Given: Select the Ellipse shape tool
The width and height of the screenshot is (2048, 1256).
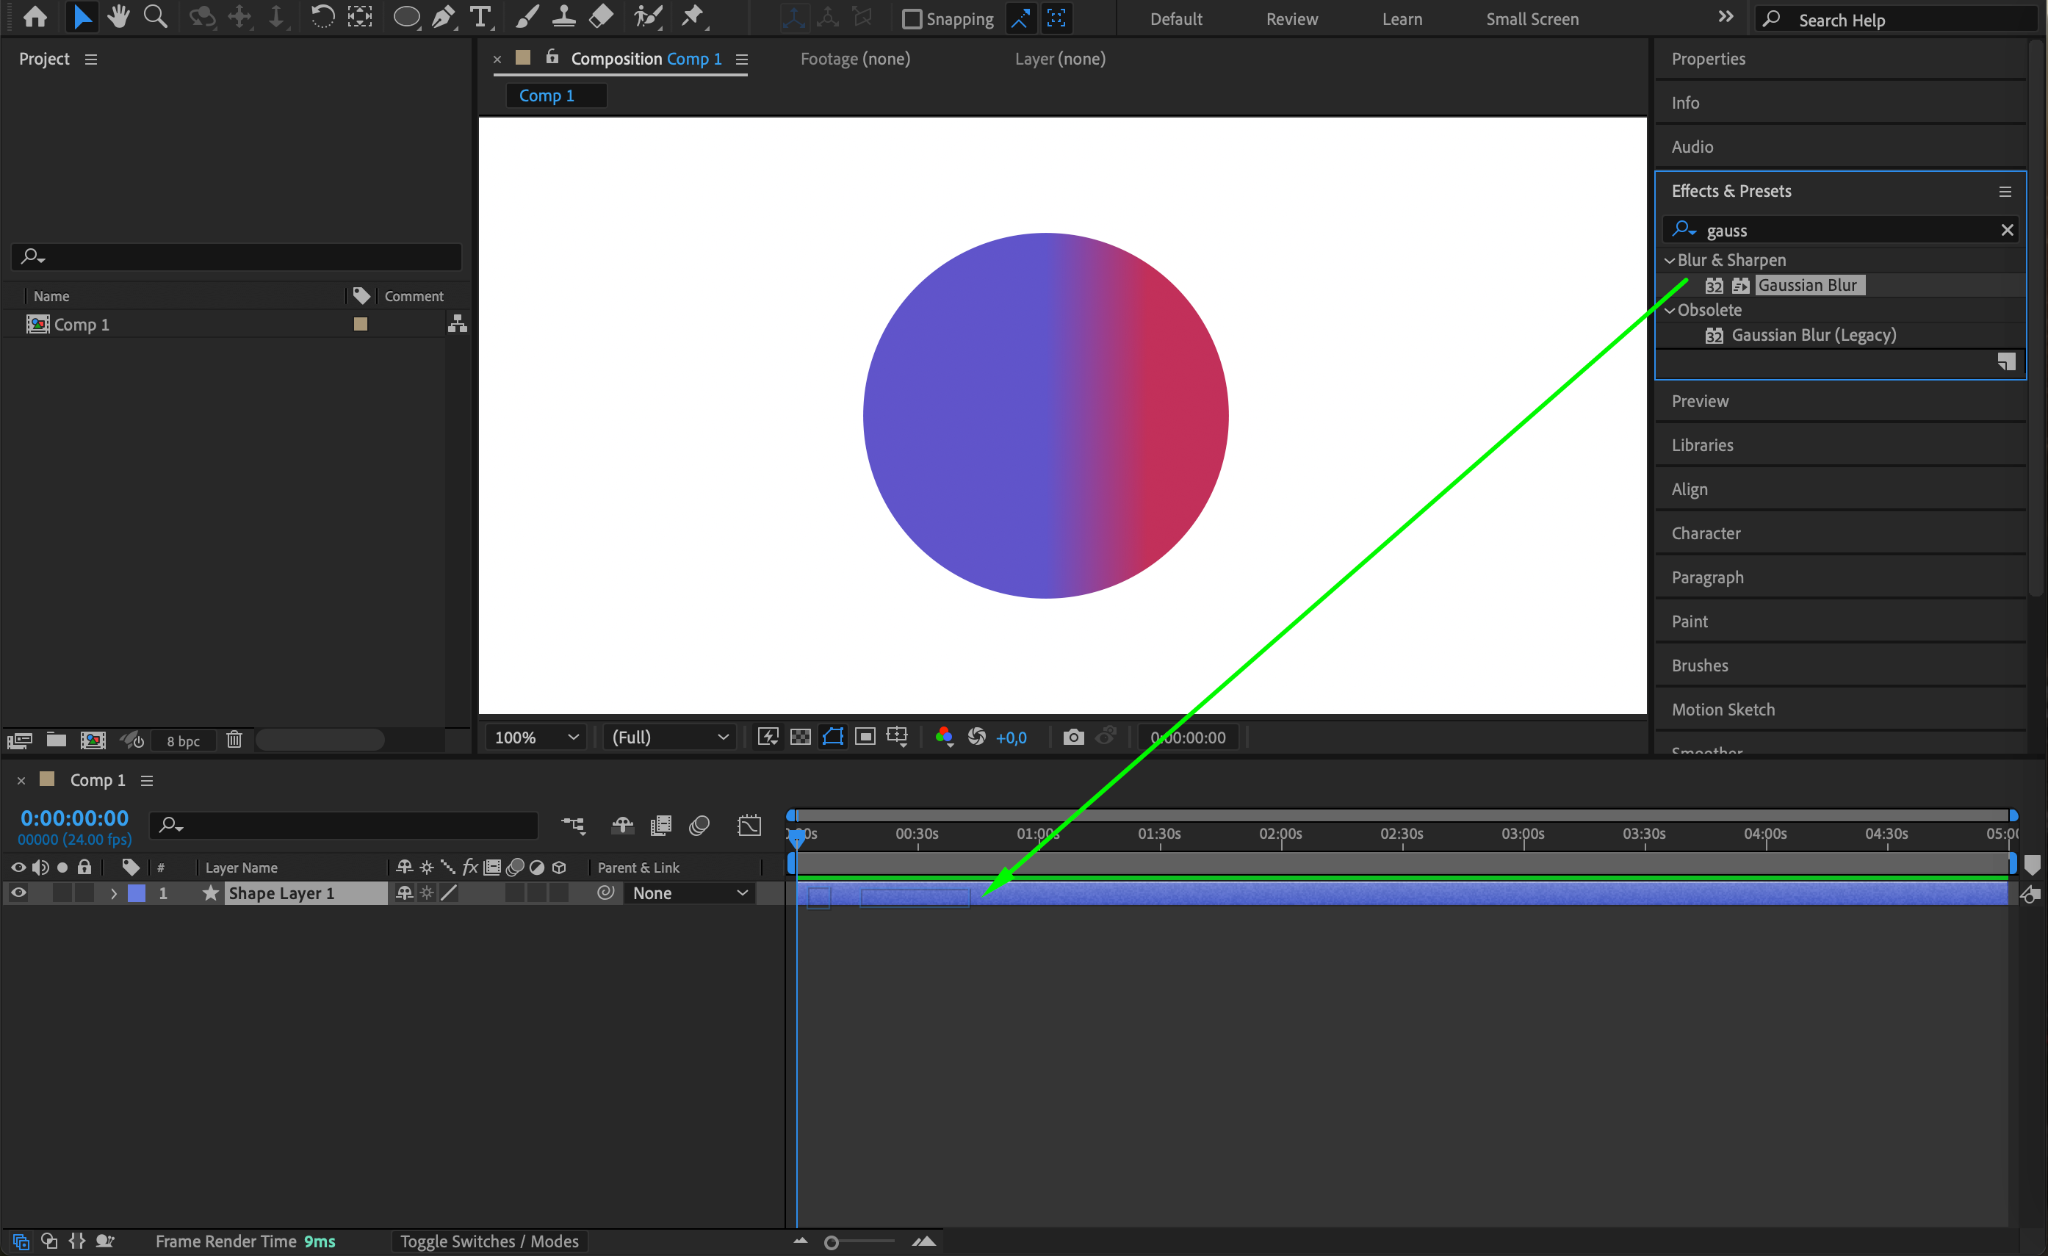Looking at the screenshot, I should [406, 17].
